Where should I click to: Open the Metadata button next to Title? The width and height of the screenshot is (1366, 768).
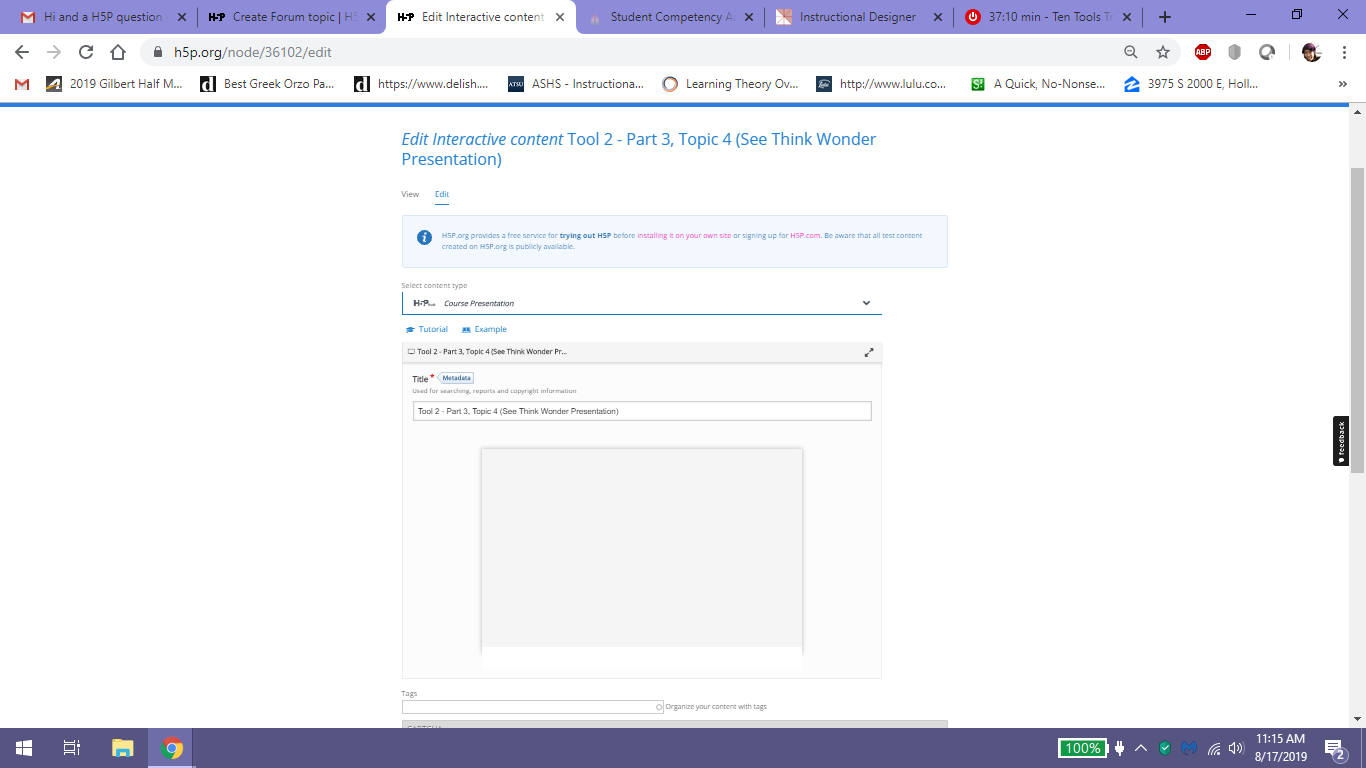coord(456,378)
